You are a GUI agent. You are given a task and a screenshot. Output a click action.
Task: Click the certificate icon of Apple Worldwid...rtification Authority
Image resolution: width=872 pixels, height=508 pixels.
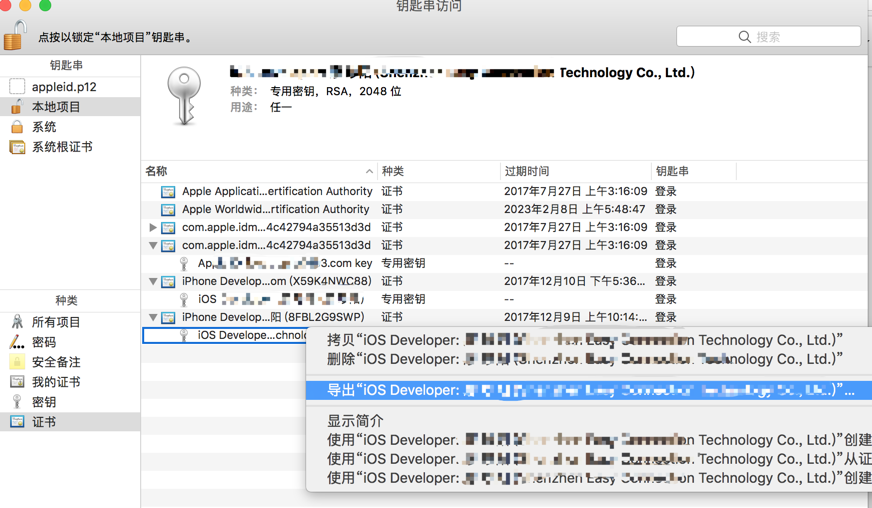point(168,210)
